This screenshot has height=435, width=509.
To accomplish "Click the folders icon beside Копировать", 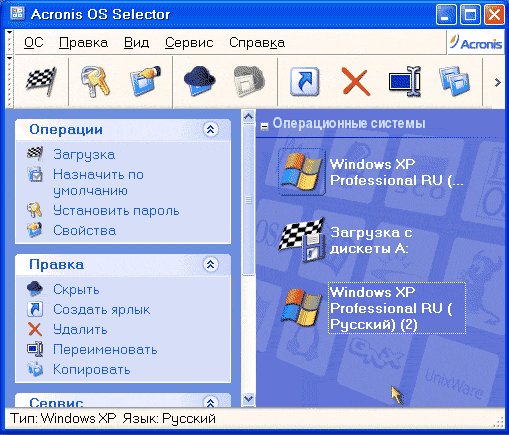I will [35, 369].
